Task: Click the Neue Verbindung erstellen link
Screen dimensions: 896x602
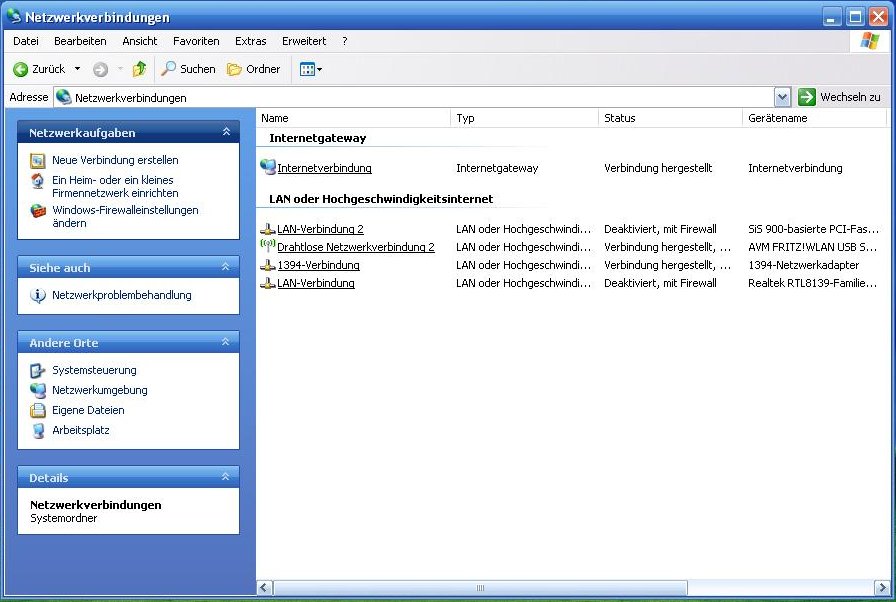Action: tap(115, 160)
